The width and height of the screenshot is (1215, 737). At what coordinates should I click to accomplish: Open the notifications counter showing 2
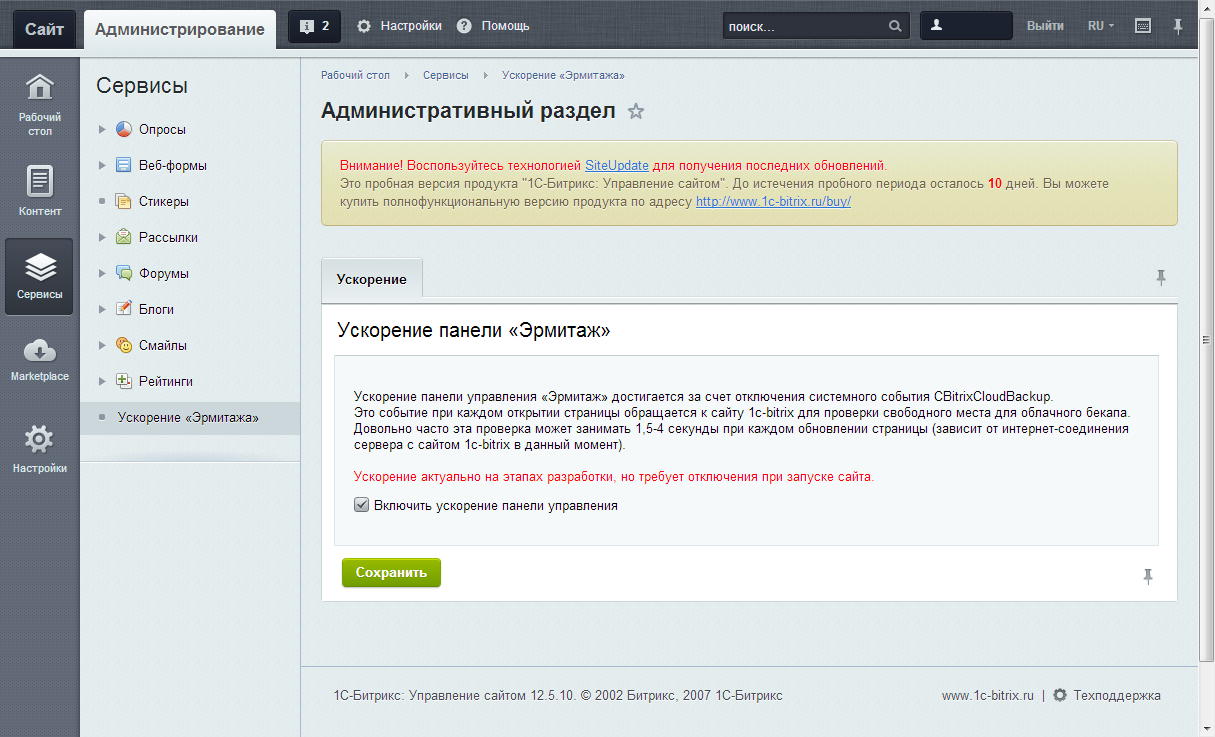(315, 25)
